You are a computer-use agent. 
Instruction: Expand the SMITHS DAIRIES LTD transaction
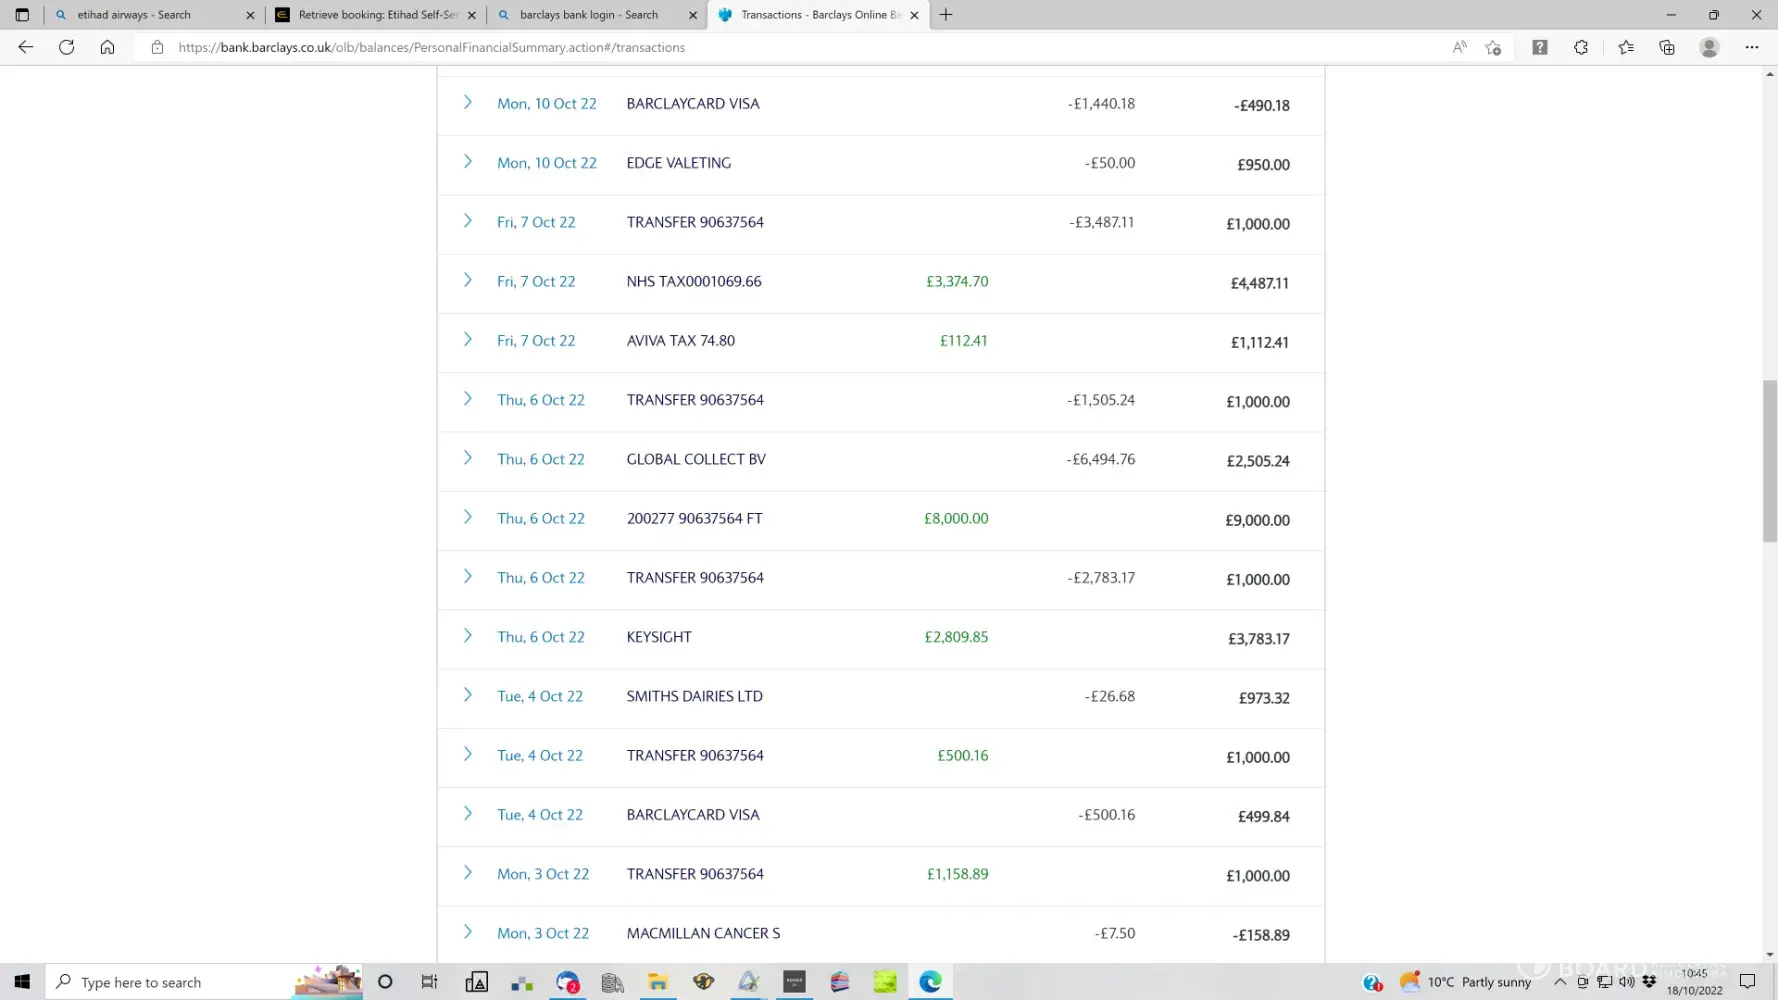click(x=467, y=695)
